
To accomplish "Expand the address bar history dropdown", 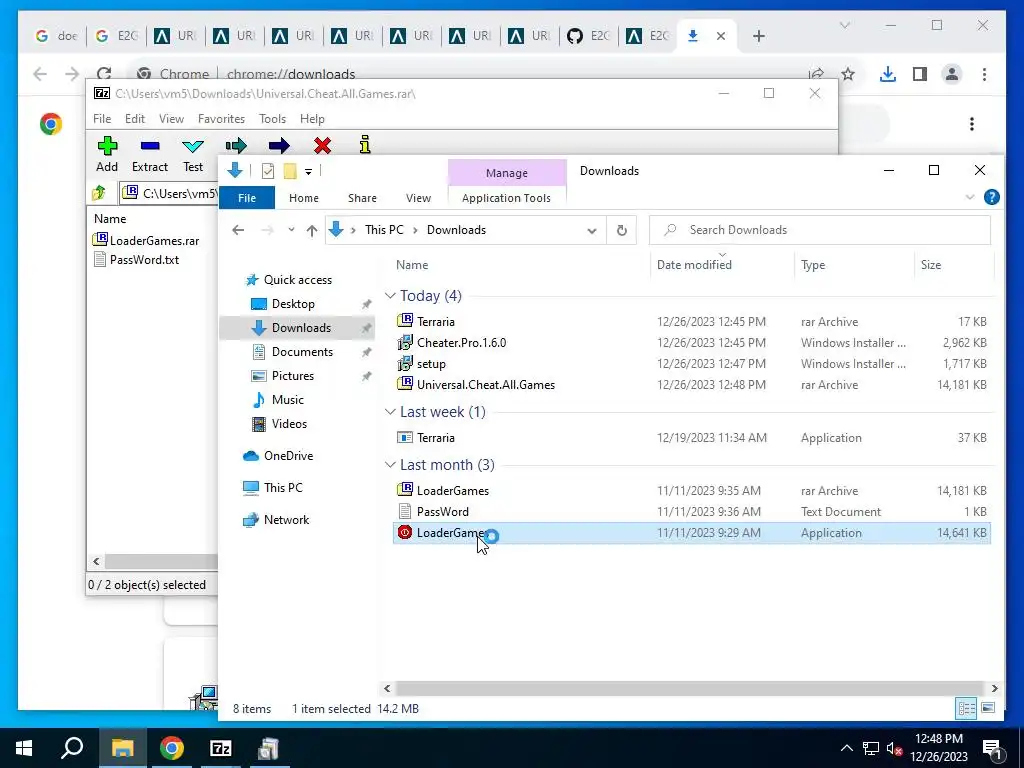I will (592, 231).
